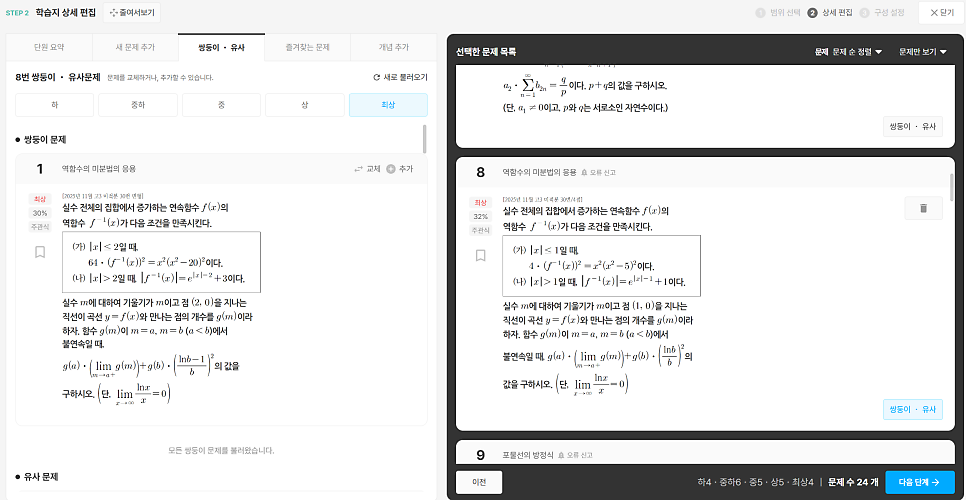Click the 최상 badge on twin problem 1
The image size is (966, 500).
pyautogui.click(x=40, y=199)
